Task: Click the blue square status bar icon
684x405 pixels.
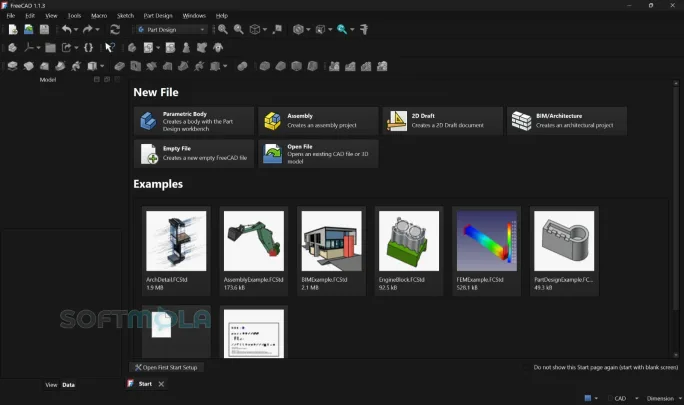Action: tap(588, 398)
